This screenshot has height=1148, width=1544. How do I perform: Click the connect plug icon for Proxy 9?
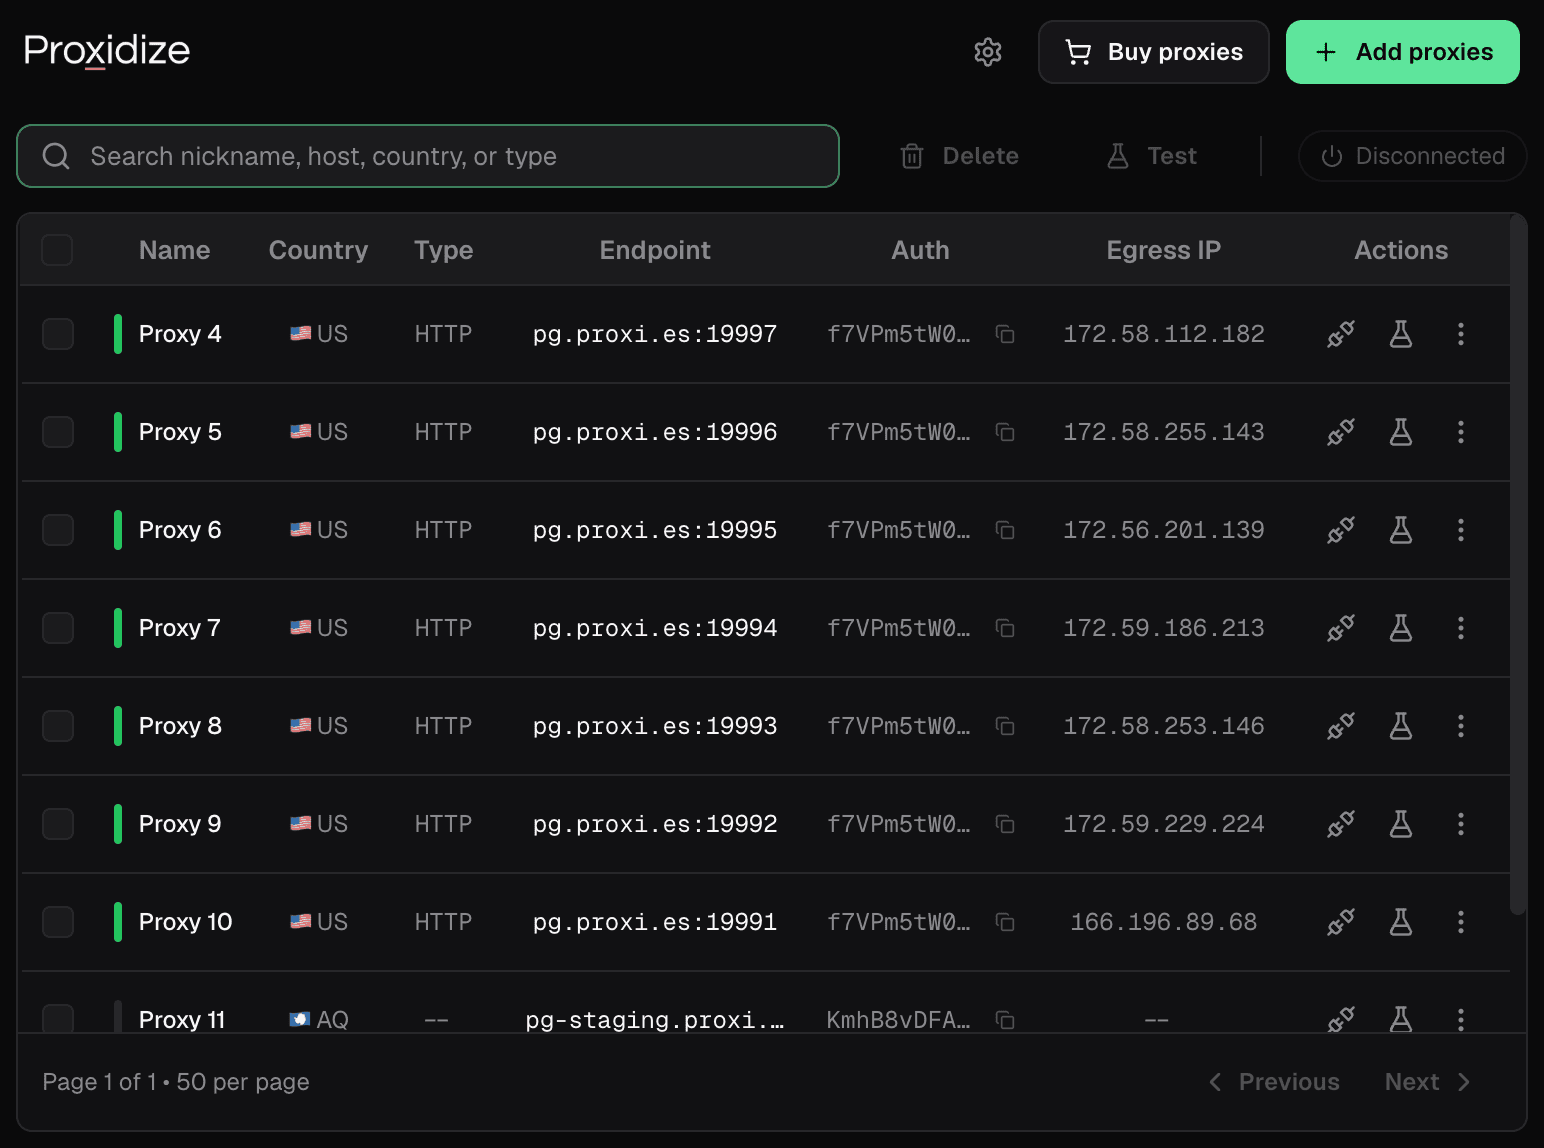[x=1341, y=824]
